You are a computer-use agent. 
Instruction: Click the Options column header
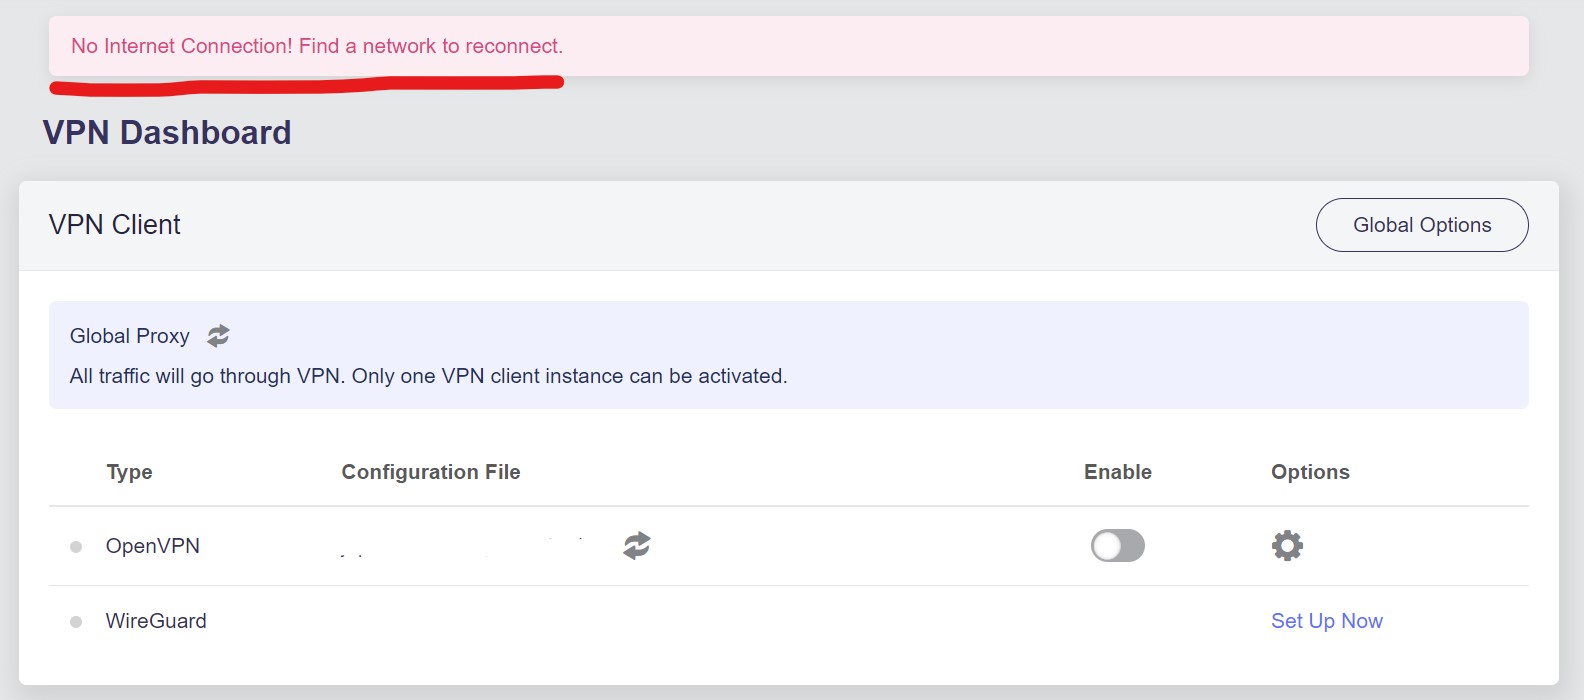tap(1310, 472)
